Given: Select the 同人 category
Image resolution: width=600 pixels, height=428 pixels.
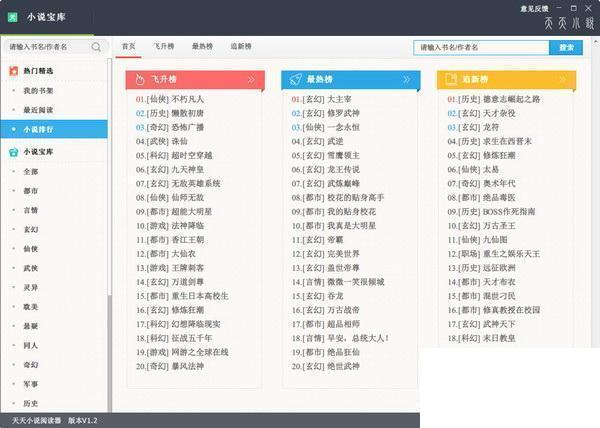Looking at the screenshot, I should click(31, 345).
